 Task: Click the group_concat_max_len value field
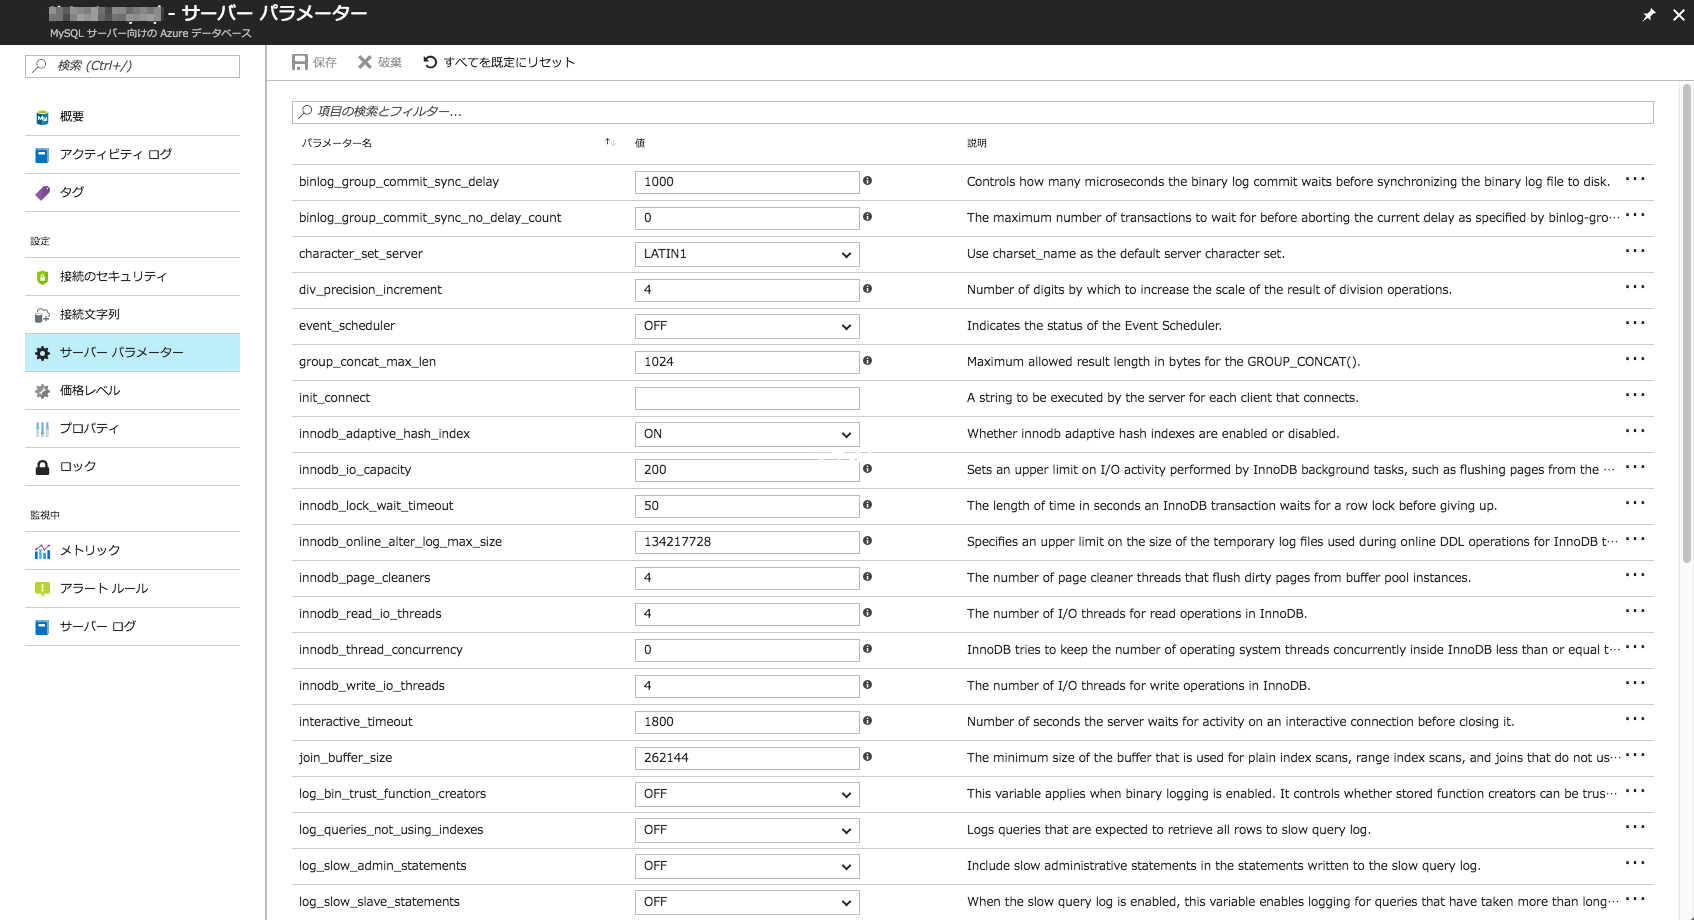(x=747, y=362)
